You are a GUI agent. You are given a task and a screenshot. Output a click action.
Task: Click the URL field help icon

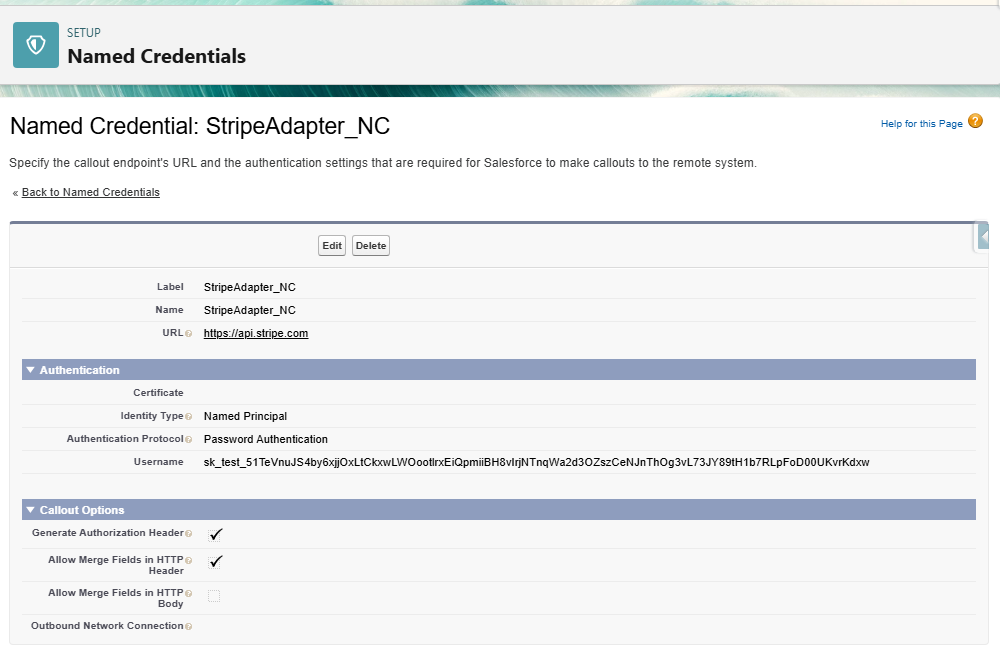tap(188, 334)
